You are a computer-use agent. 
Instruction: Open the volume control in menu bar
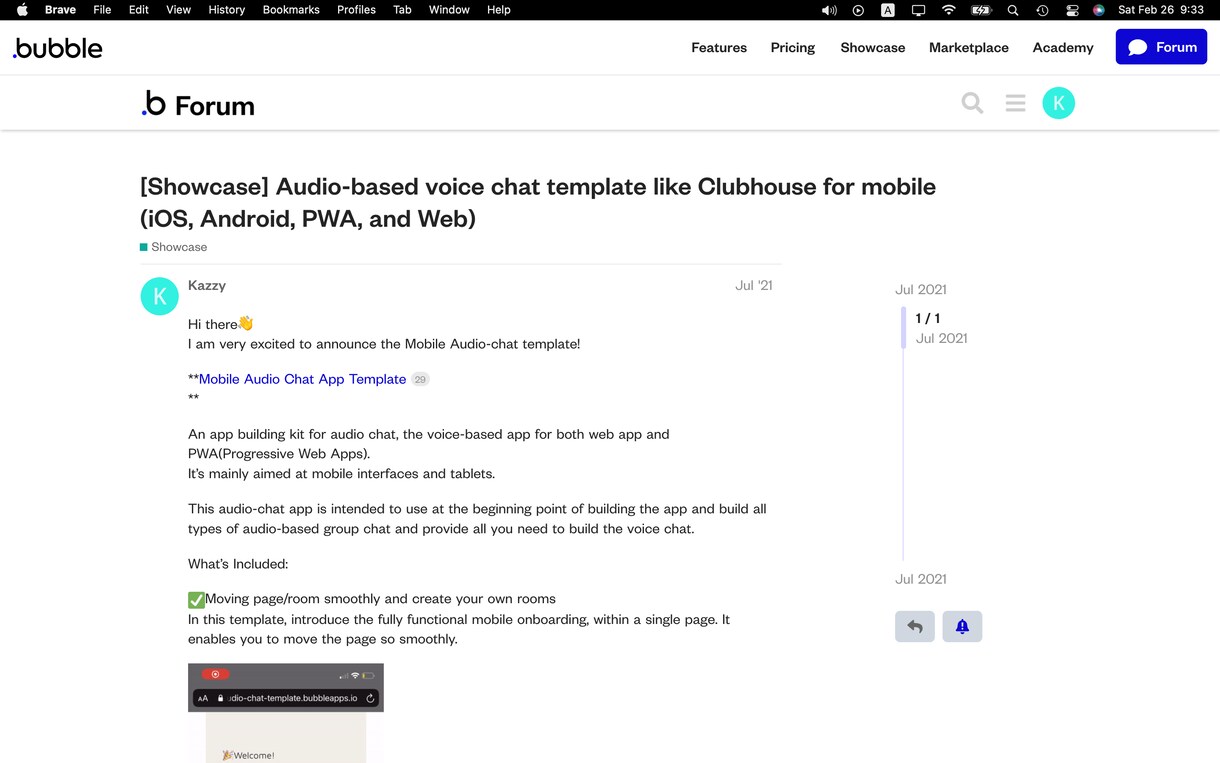point(829,10)
